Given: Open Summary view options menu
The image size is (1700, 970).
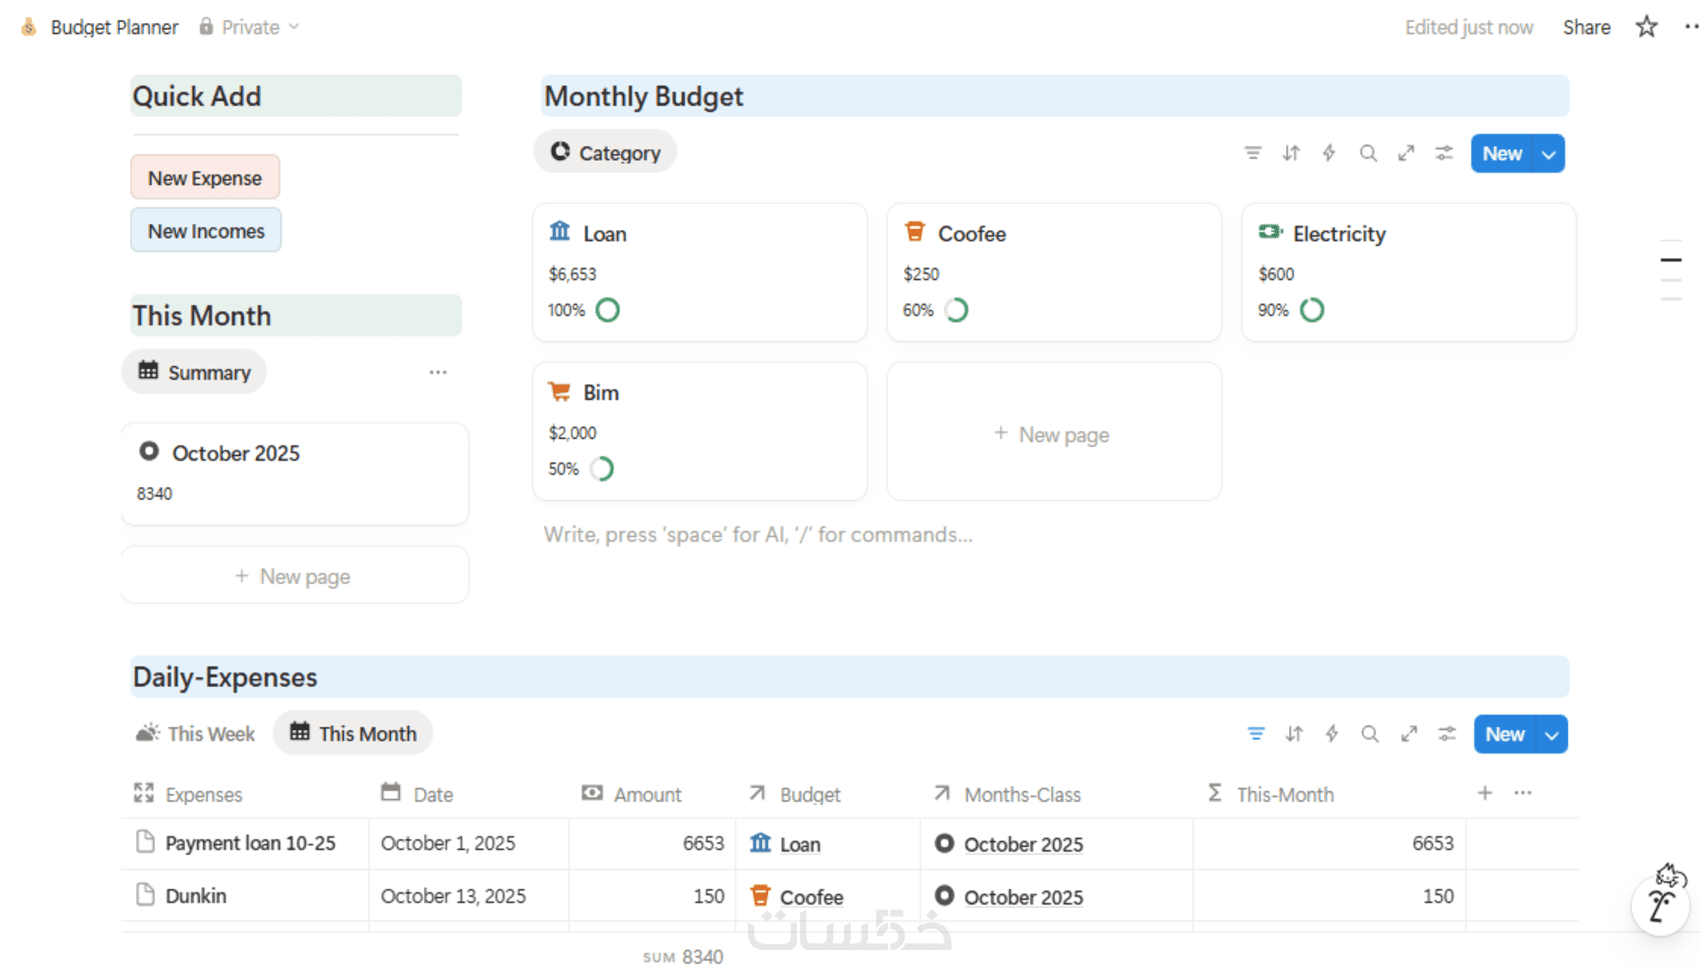Looking at the screenshot, I should coord(438,372).
